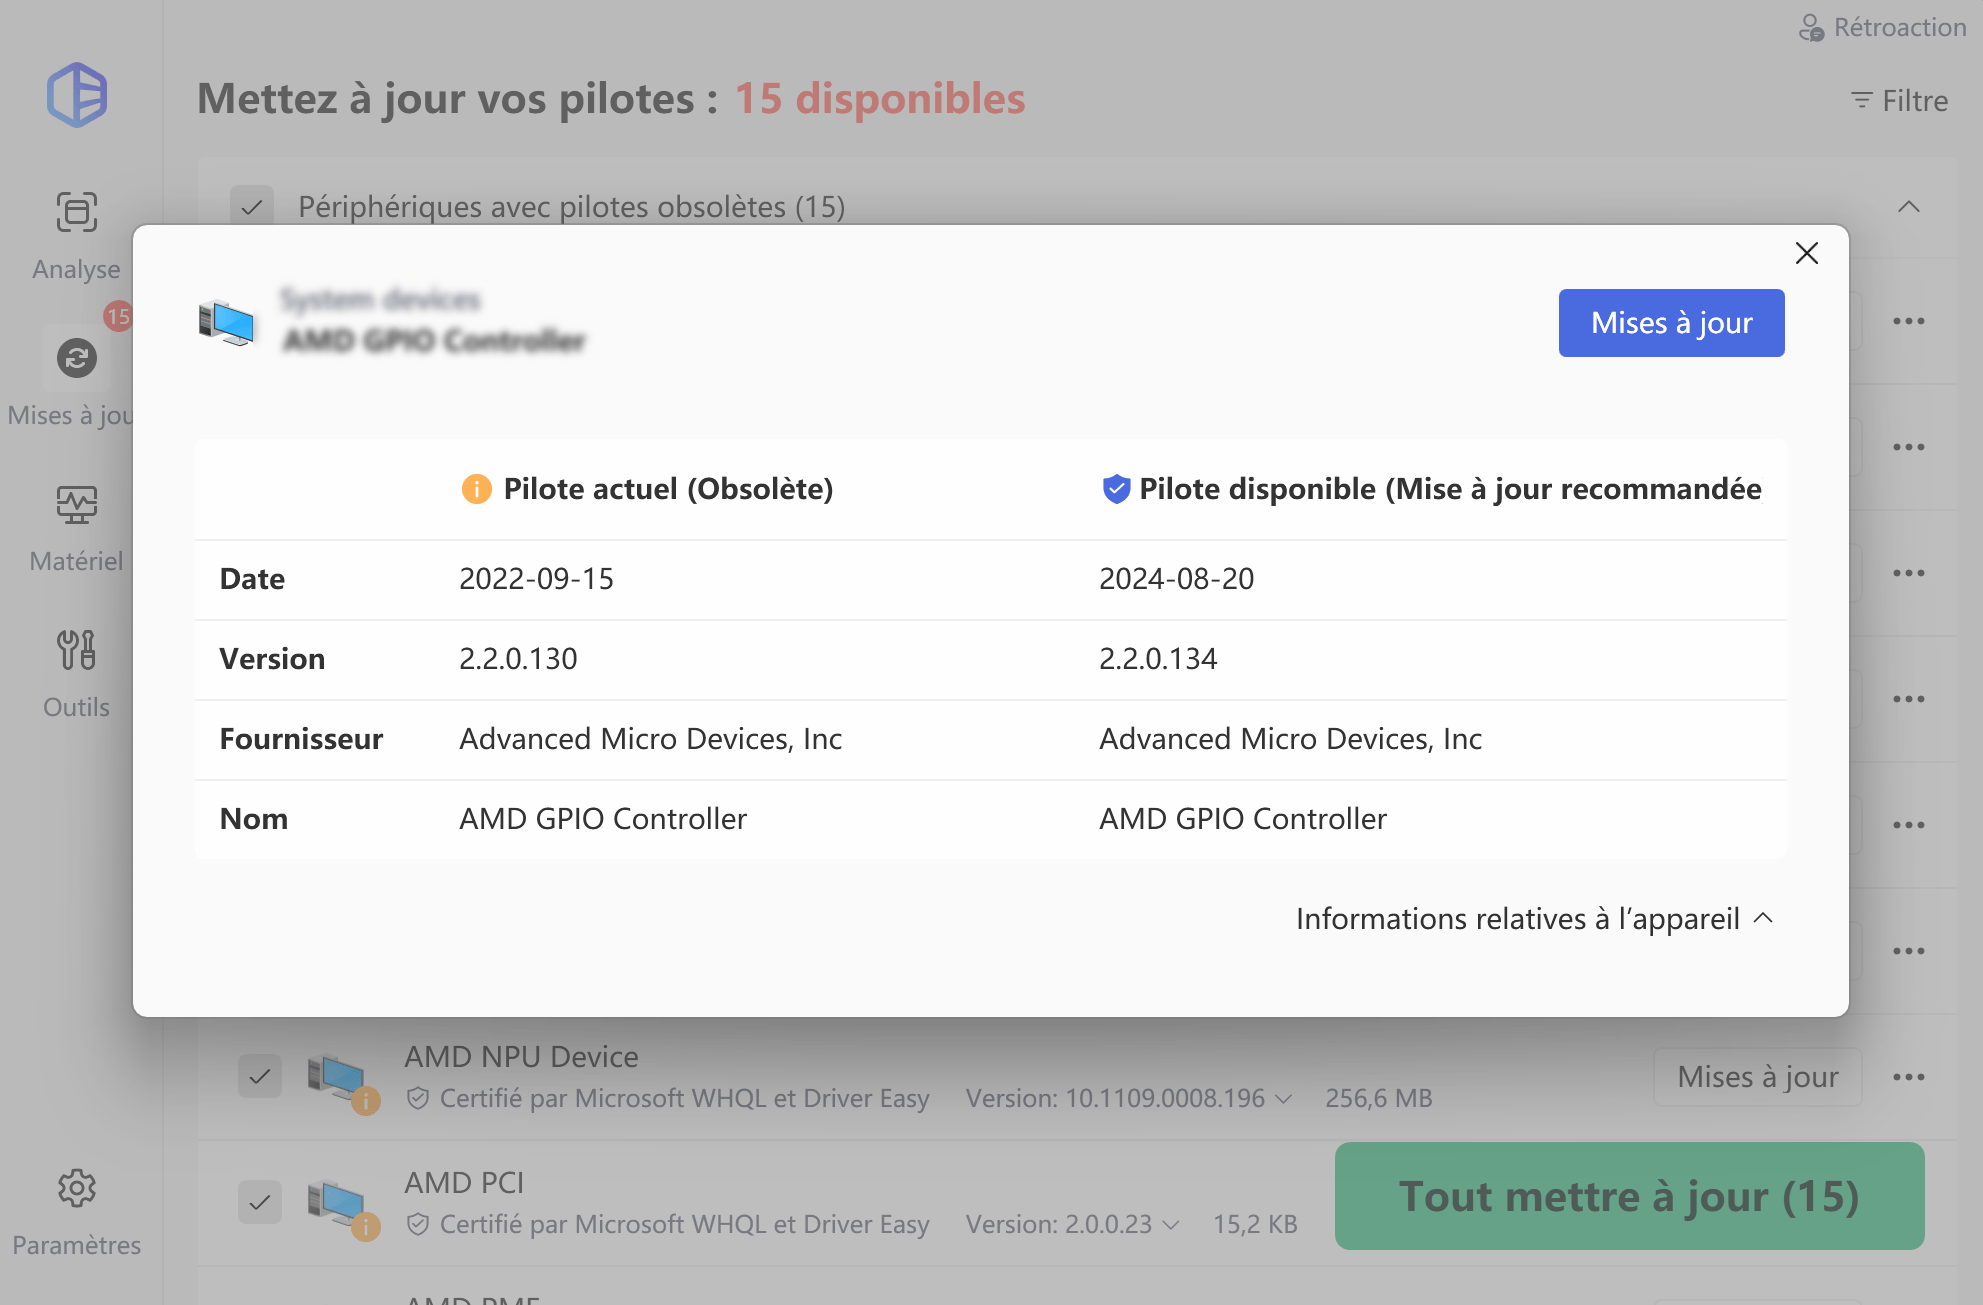This screenshot has width=1983, height=1305.
Task: Click the Driver Easy logo icon
Action: point(77,95)
